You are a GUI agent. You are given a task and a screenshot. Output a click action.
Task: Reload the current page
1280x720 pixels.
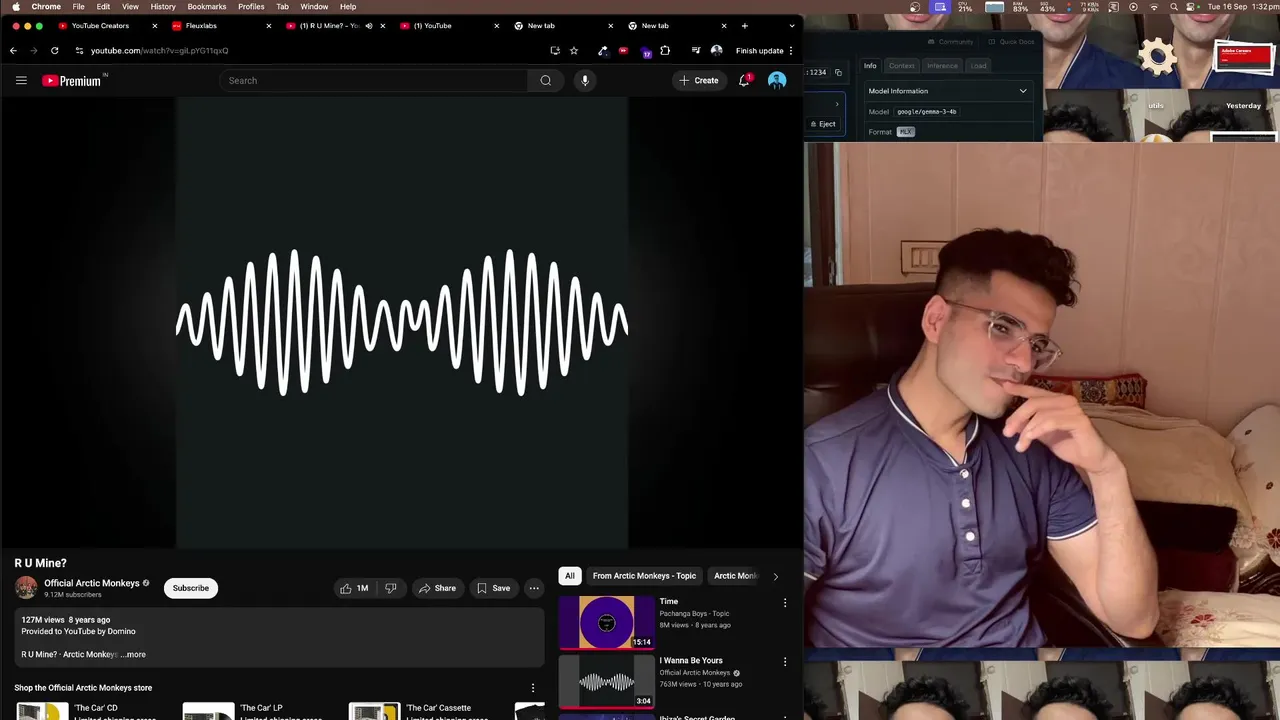[54, 50]
